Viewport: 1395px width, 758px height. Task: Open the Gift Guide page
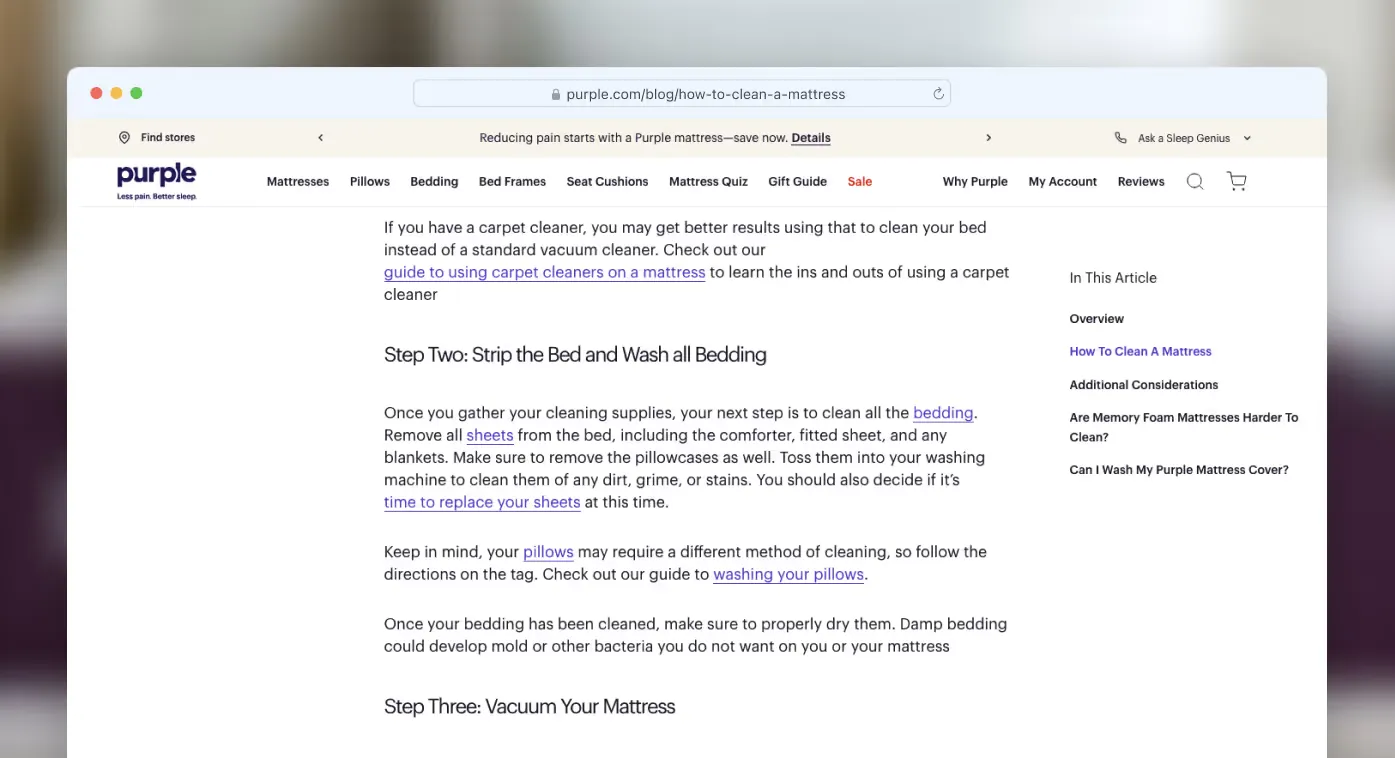tap(797, 181)
